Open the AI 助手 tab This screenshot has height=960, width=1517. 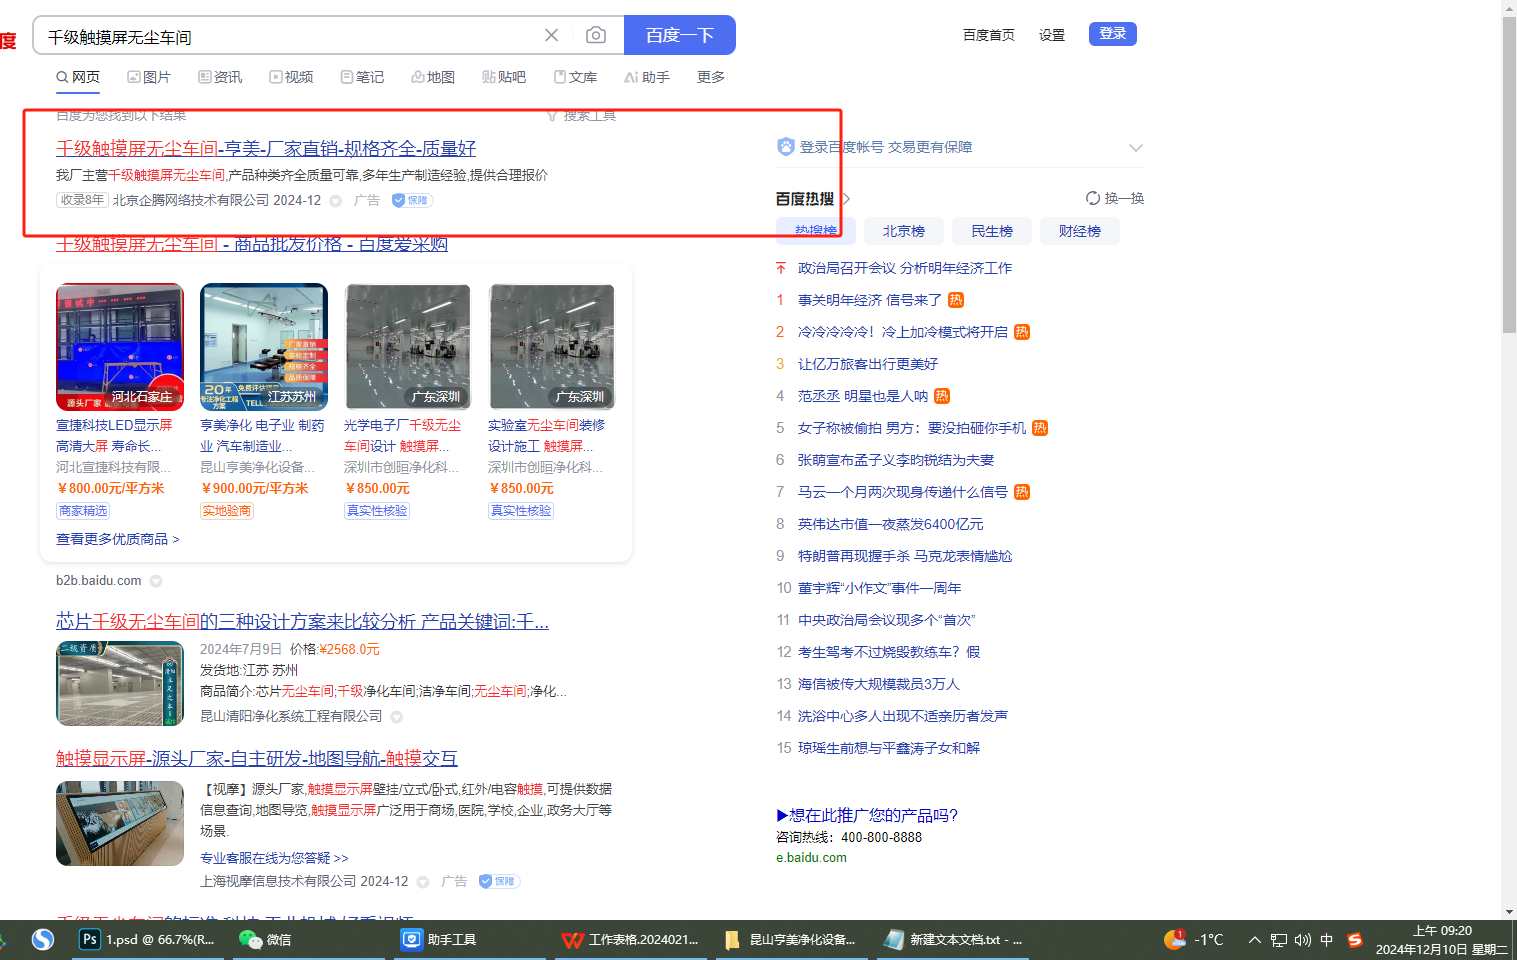click(647, 77)
